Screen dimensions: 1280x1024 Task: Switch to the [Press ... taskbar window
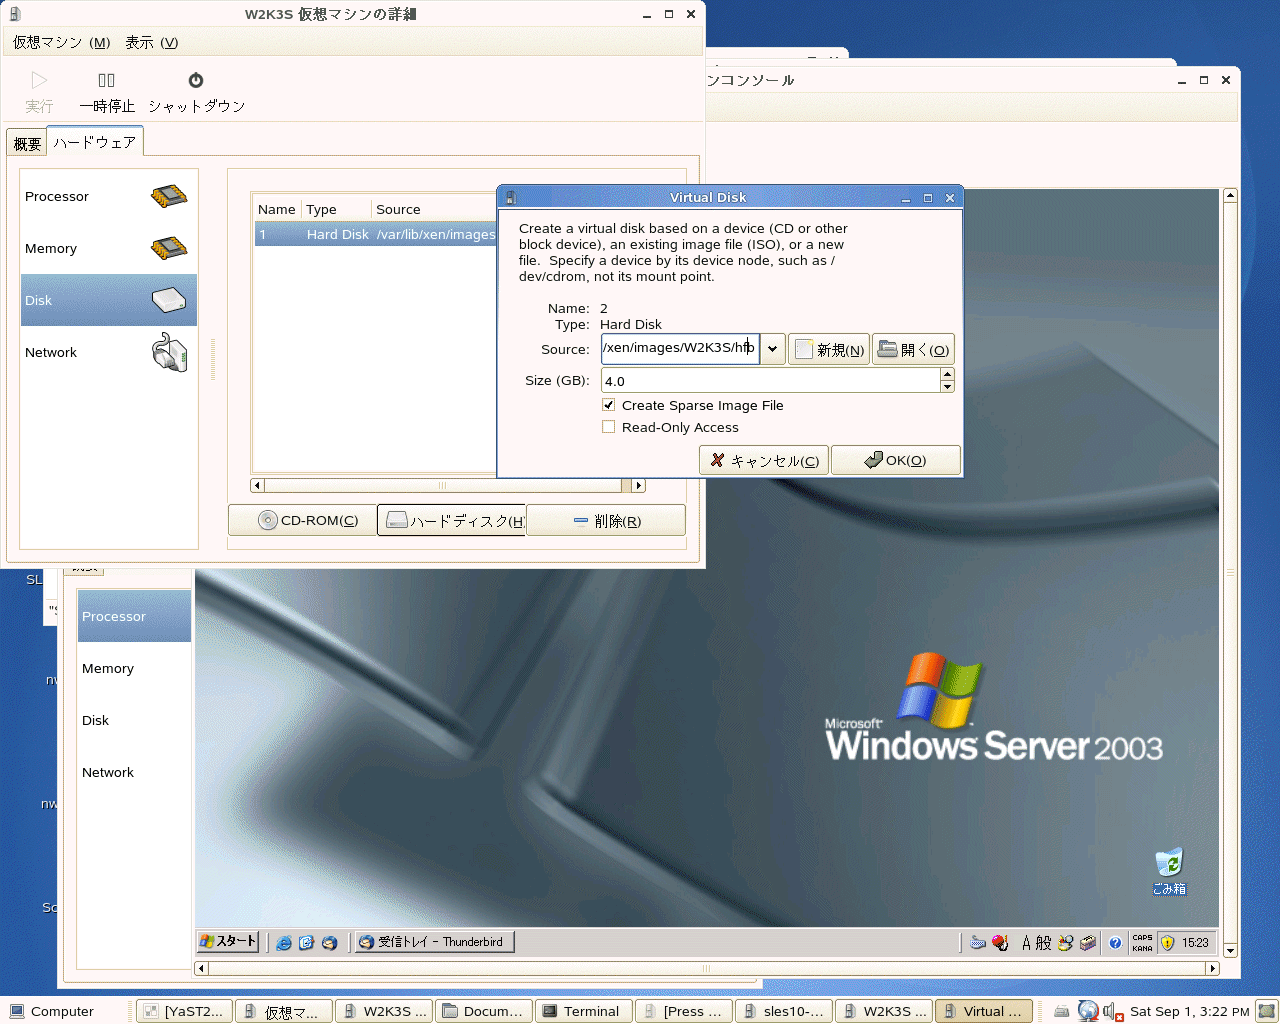684,1011
